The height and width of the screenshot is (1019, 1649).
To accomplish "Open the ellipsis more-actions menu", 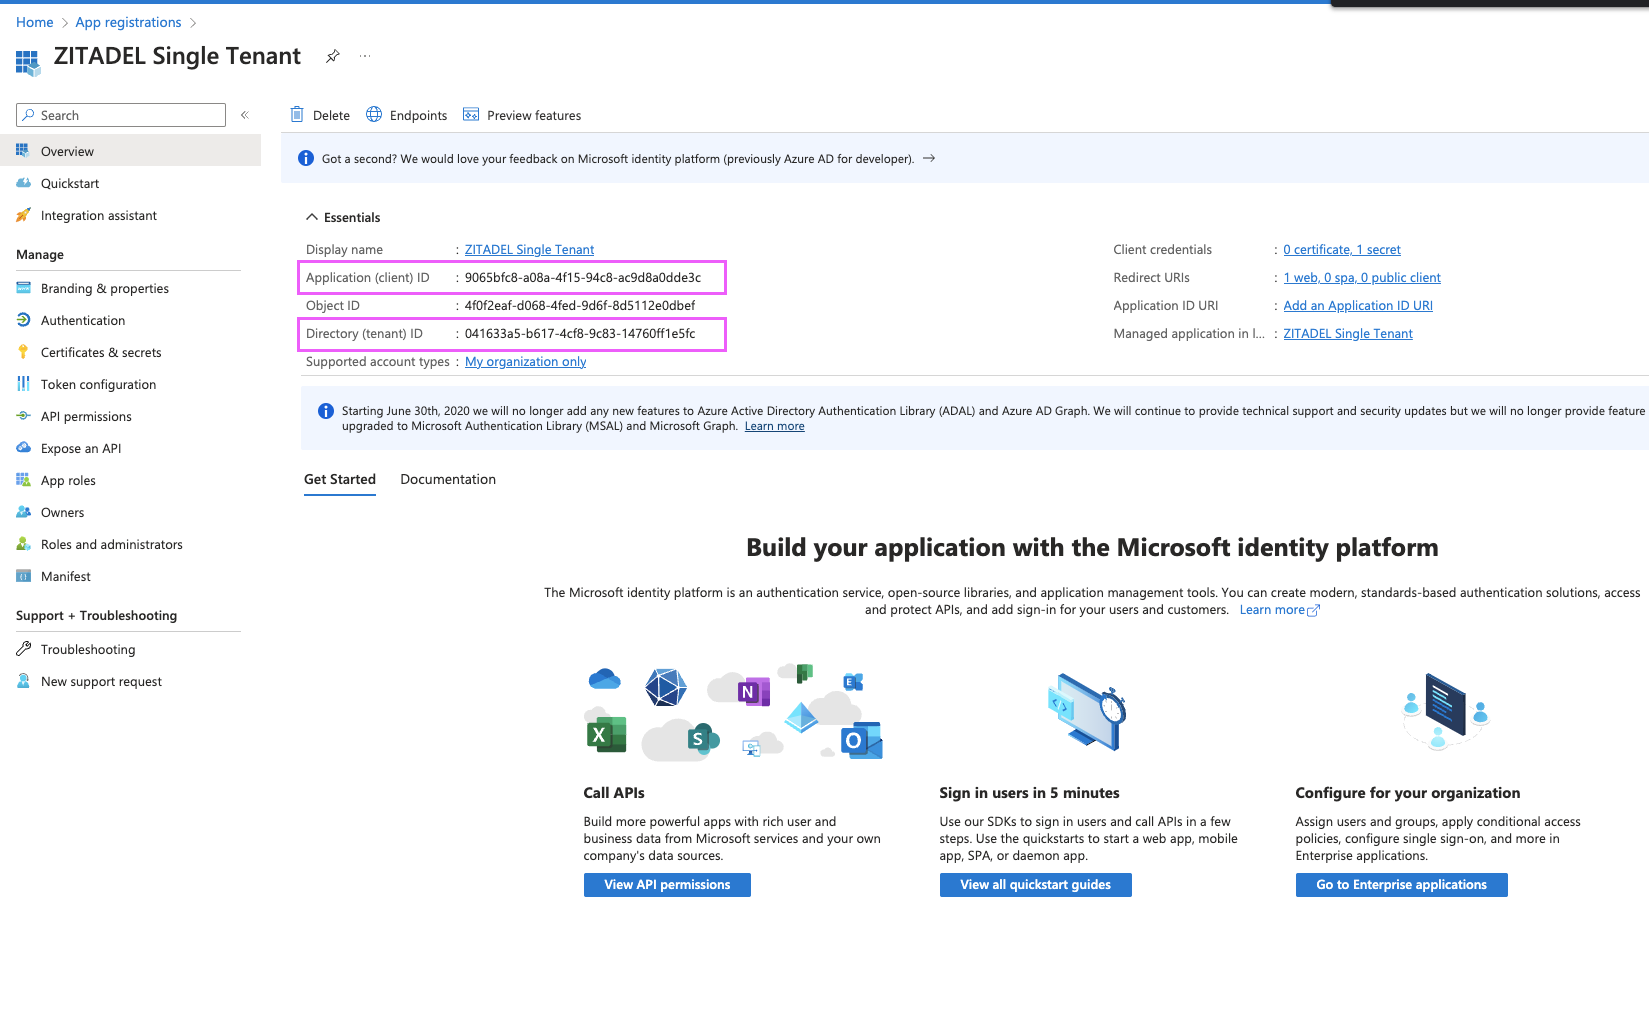I will point(364,56).
